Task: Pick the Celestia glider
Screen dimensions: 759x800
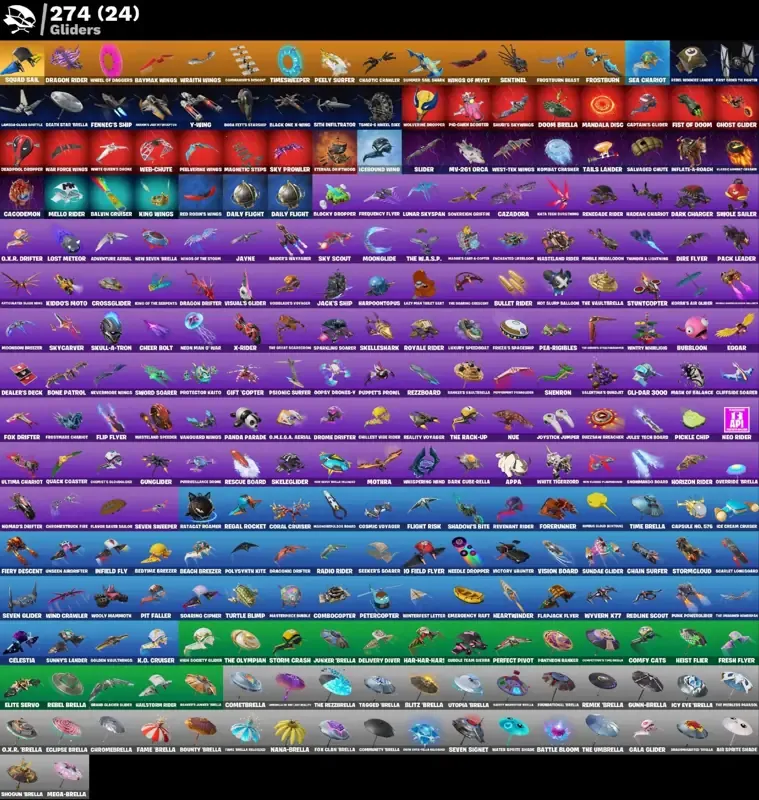Action: (22, 643)
